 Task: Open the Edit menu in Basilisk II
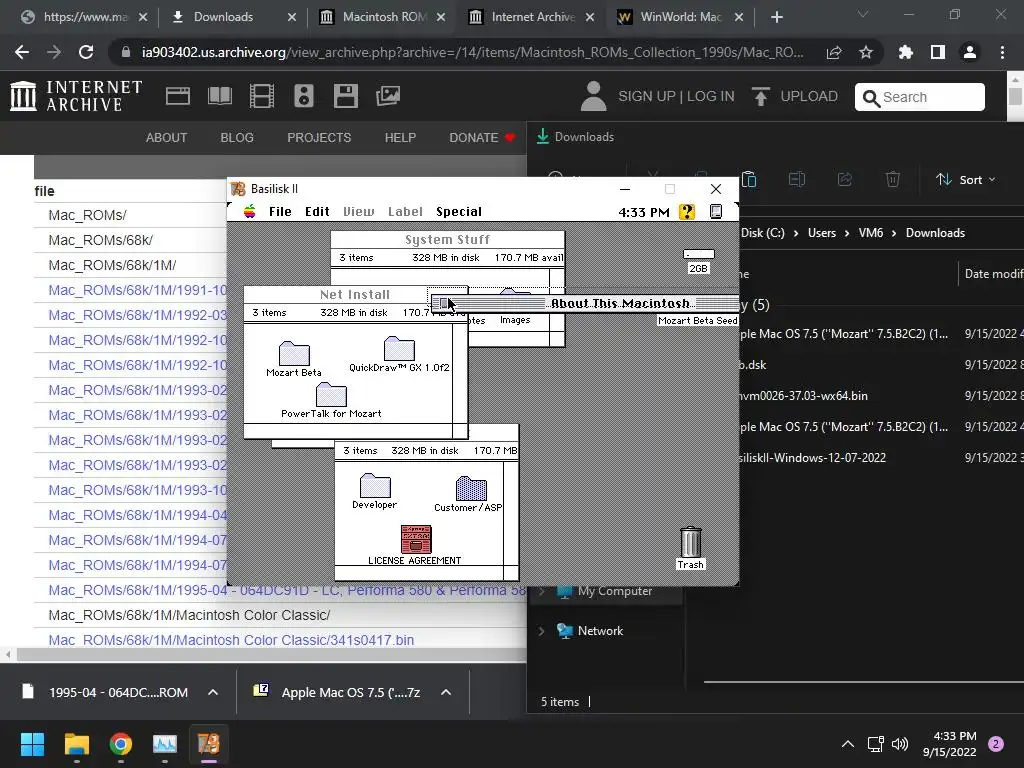(x=317, y=212)
